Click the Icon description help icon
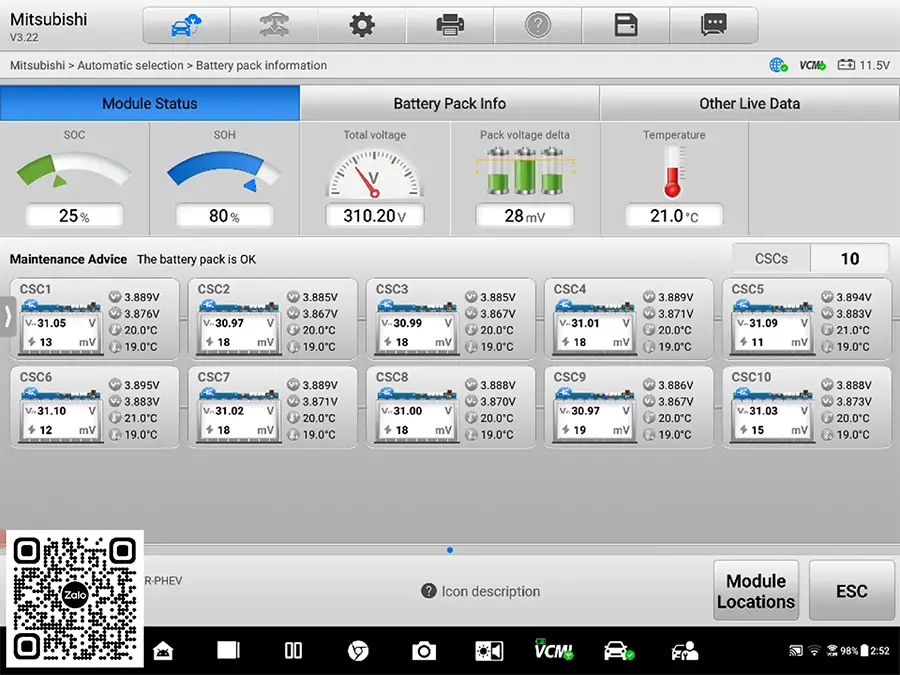 [x=428, y=591]
